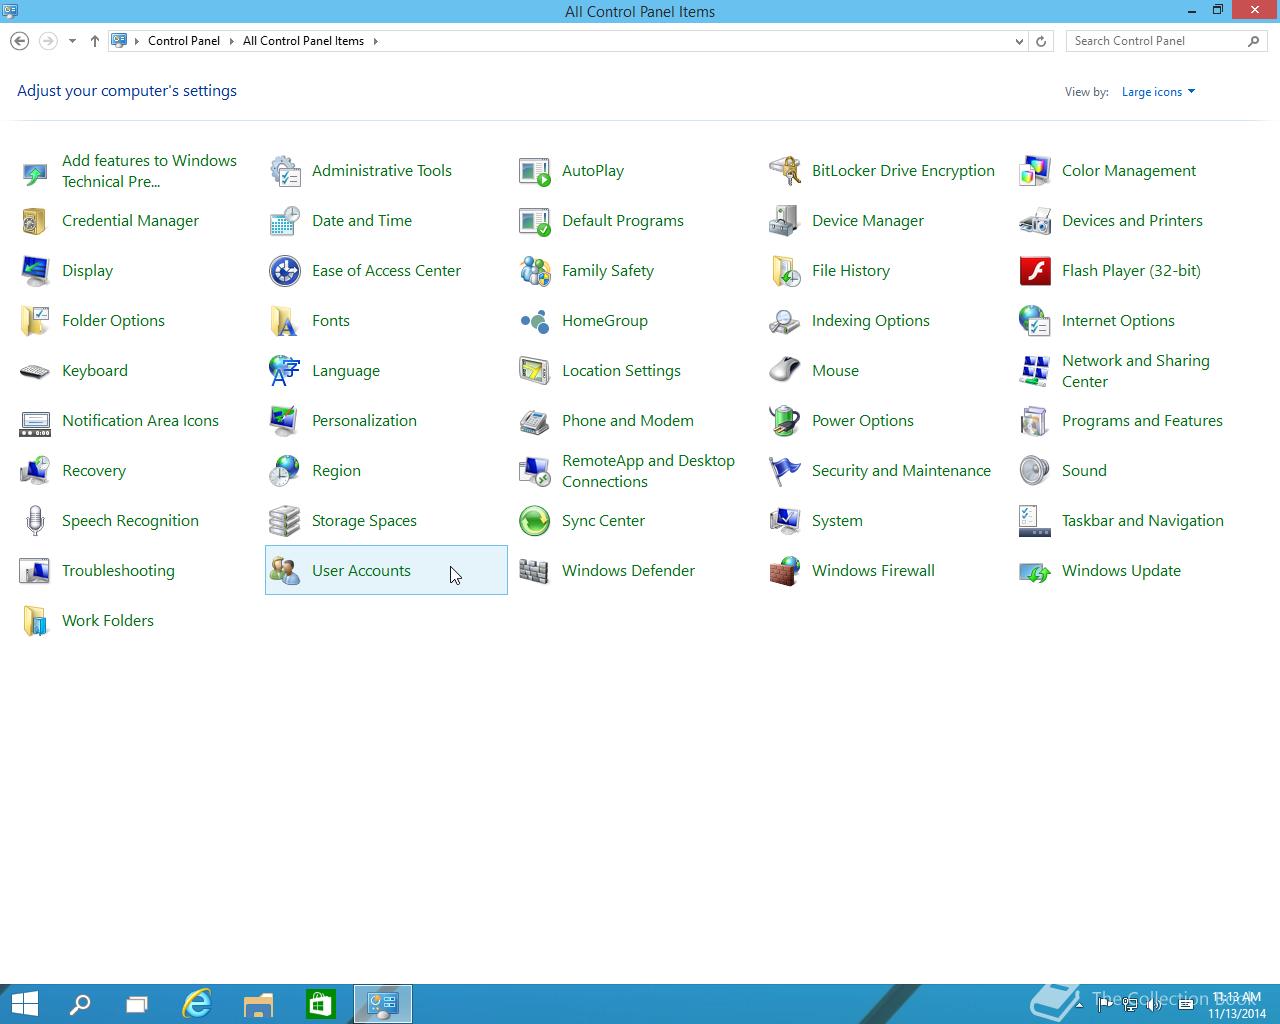The height and width of the screenshot is (1024, 1280).
Task: Open Speech Recognition microphone icon
Action: coord(35,521)
